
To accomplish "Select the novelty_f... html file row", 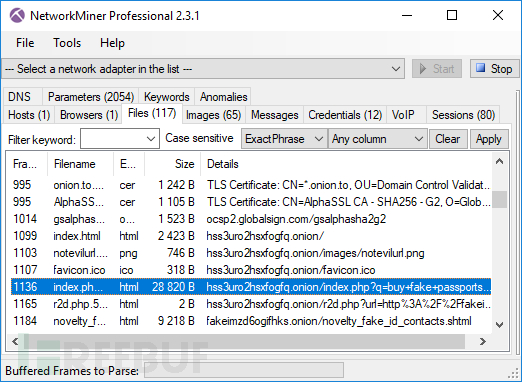I will (251, 321).
